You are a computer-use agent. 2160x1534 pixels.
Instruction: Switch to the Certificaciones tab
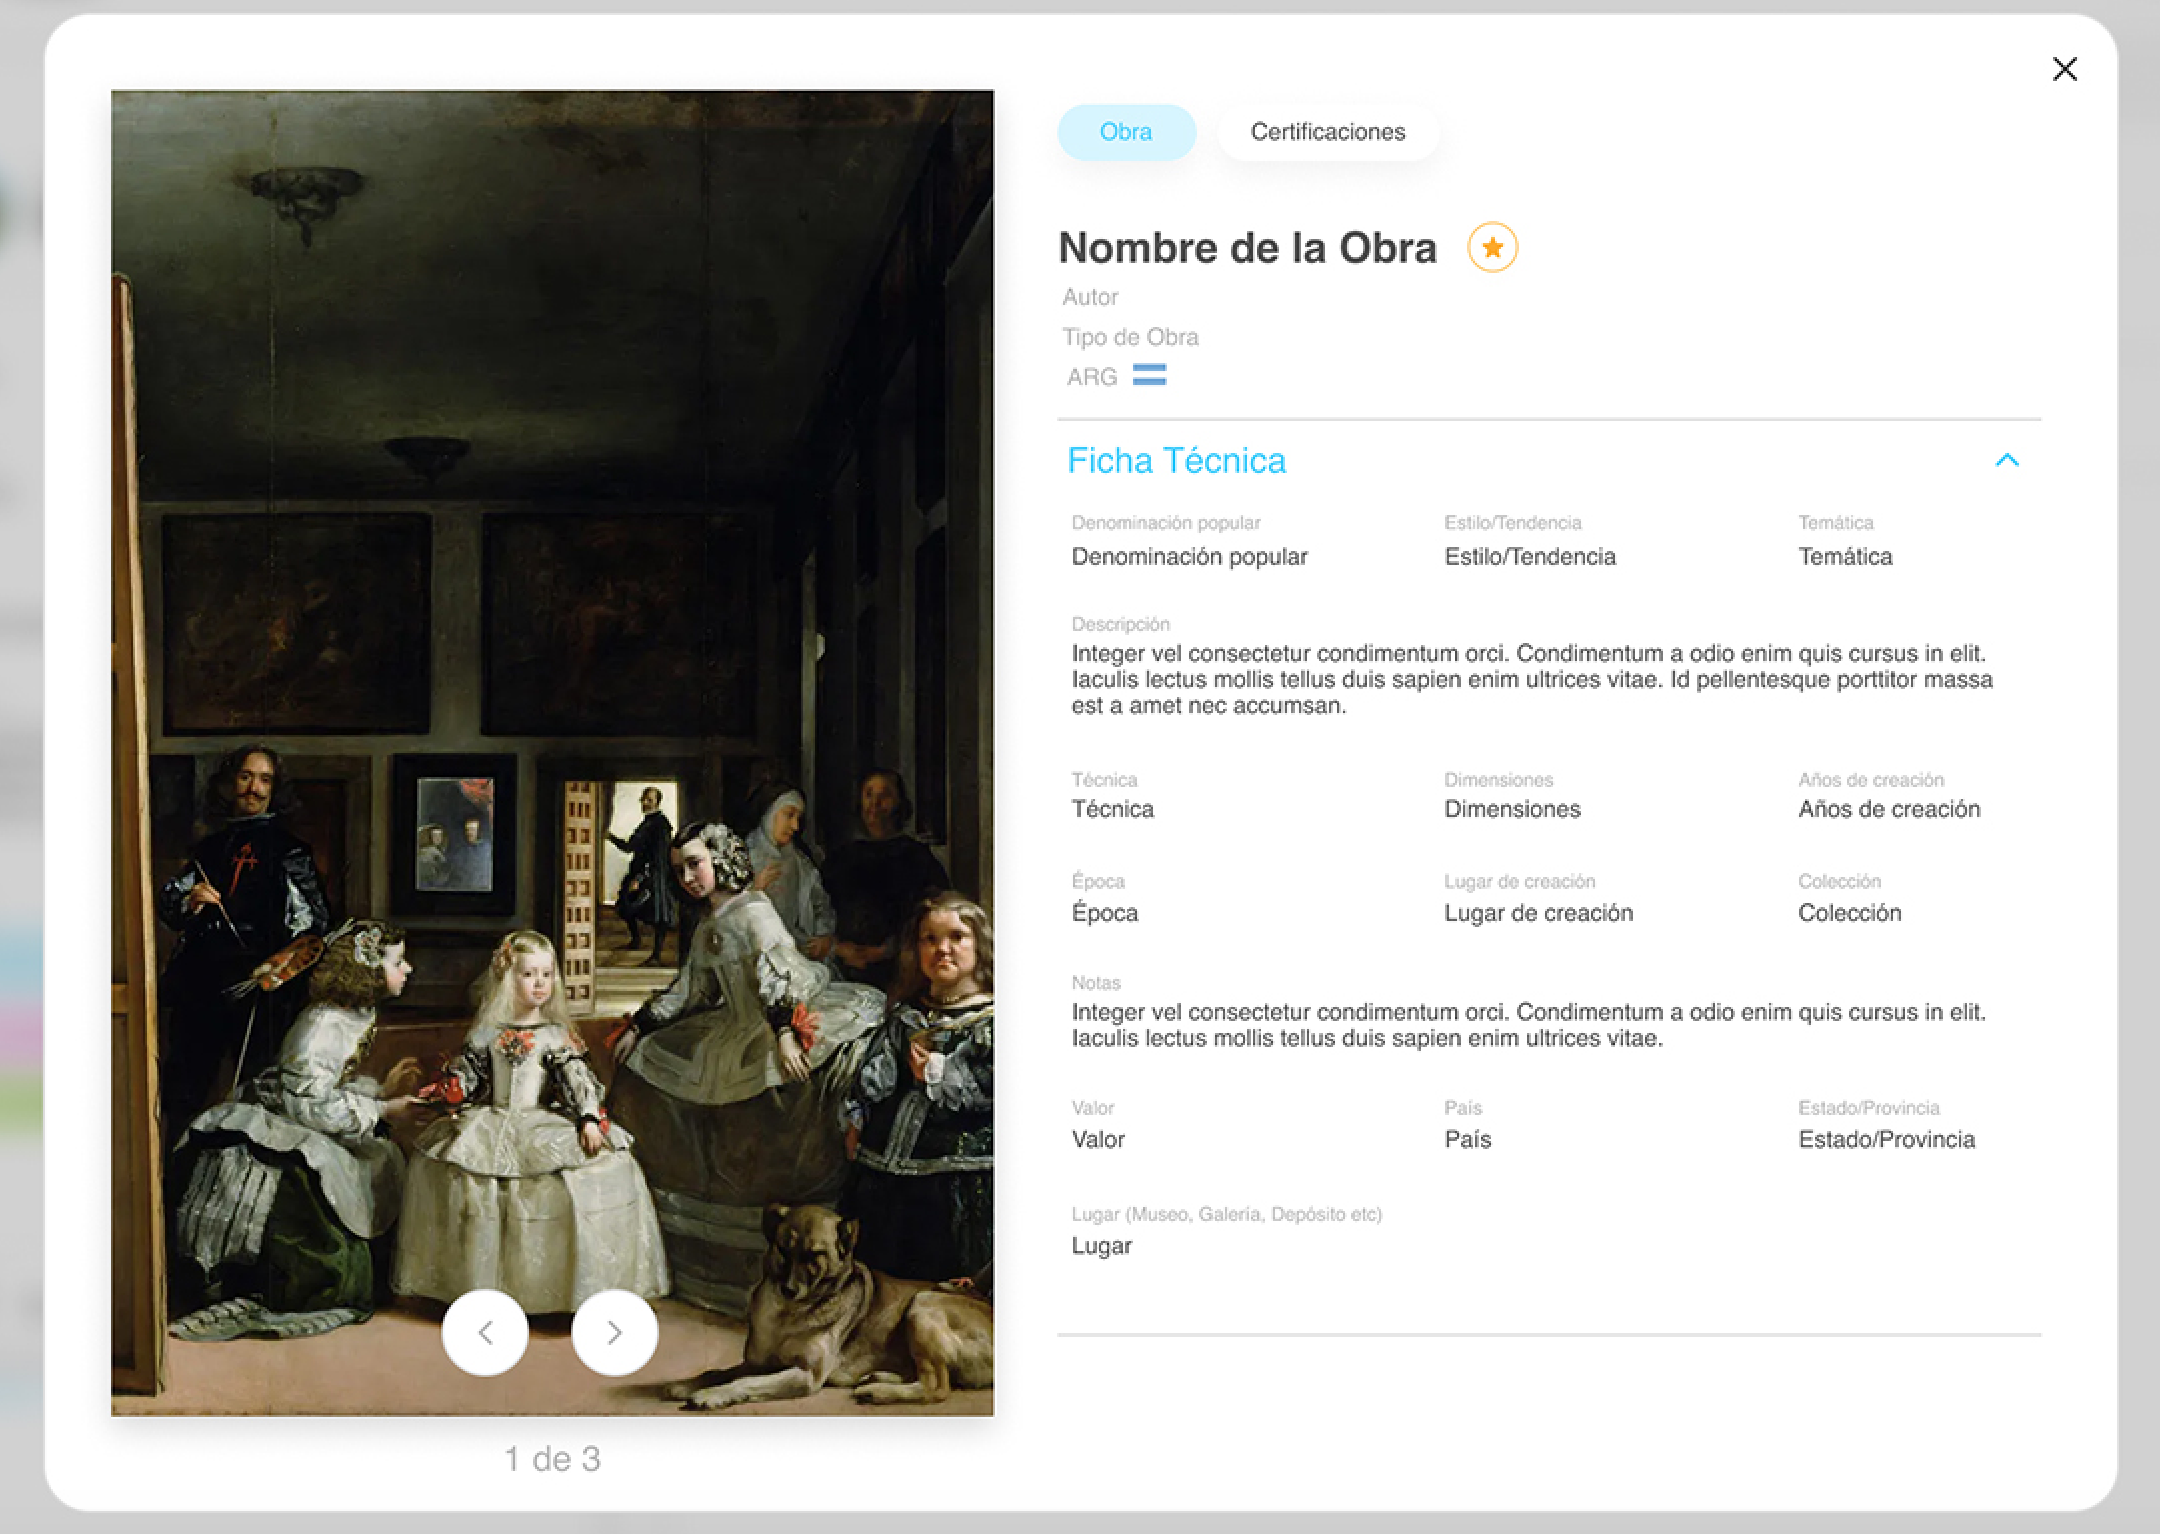(x=1327, y=132)
